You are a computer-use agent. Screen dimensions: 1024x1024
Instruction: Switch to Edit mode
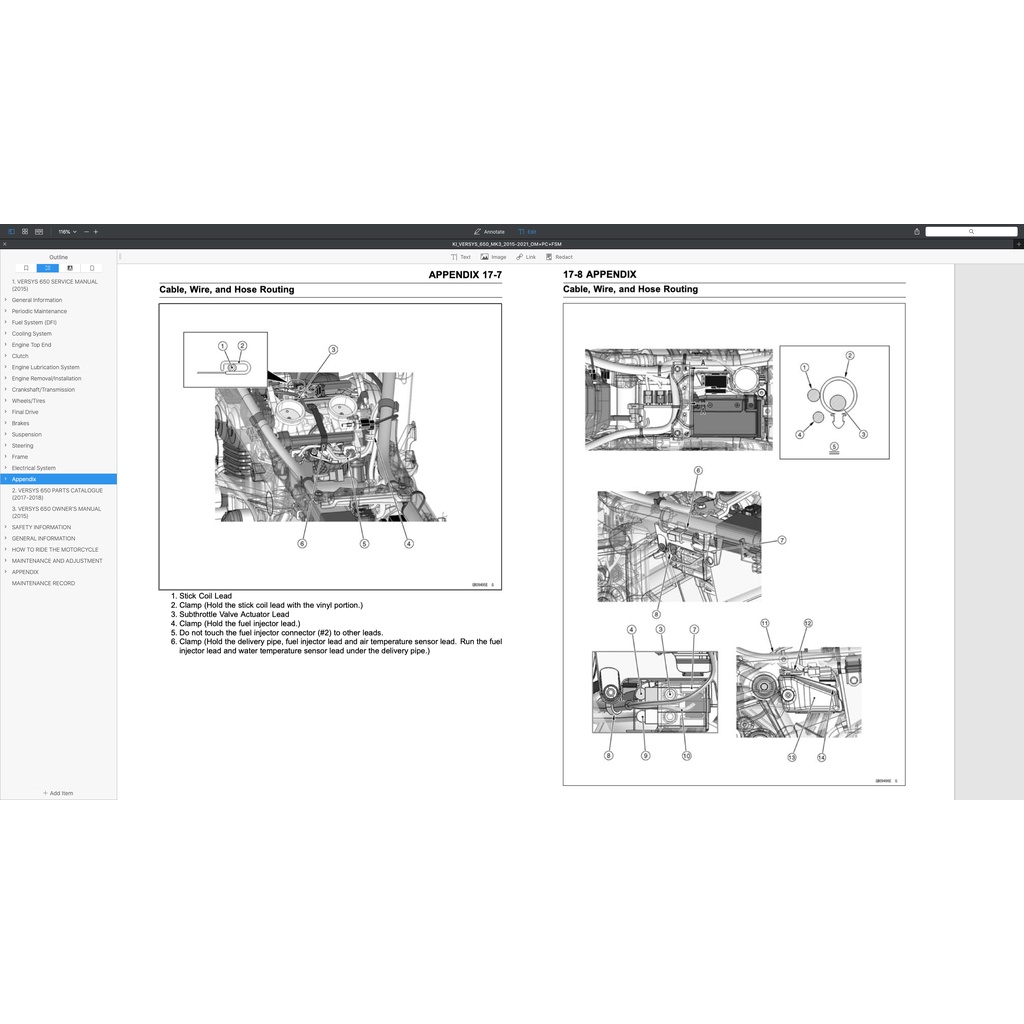coord(527,231)
